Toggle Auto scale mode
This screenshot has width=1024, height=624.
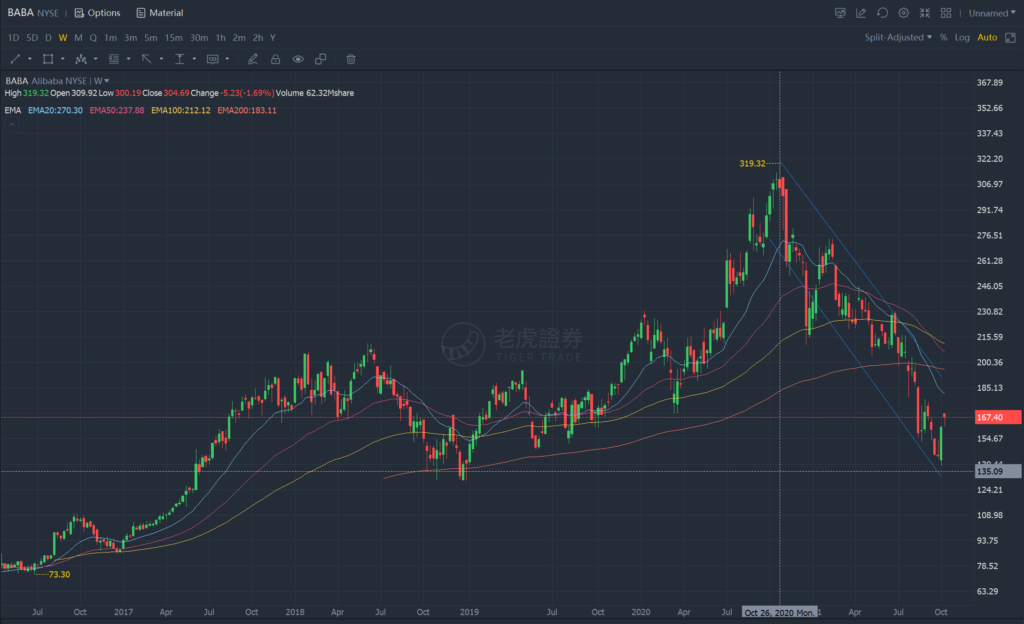(x=987, y=38)
